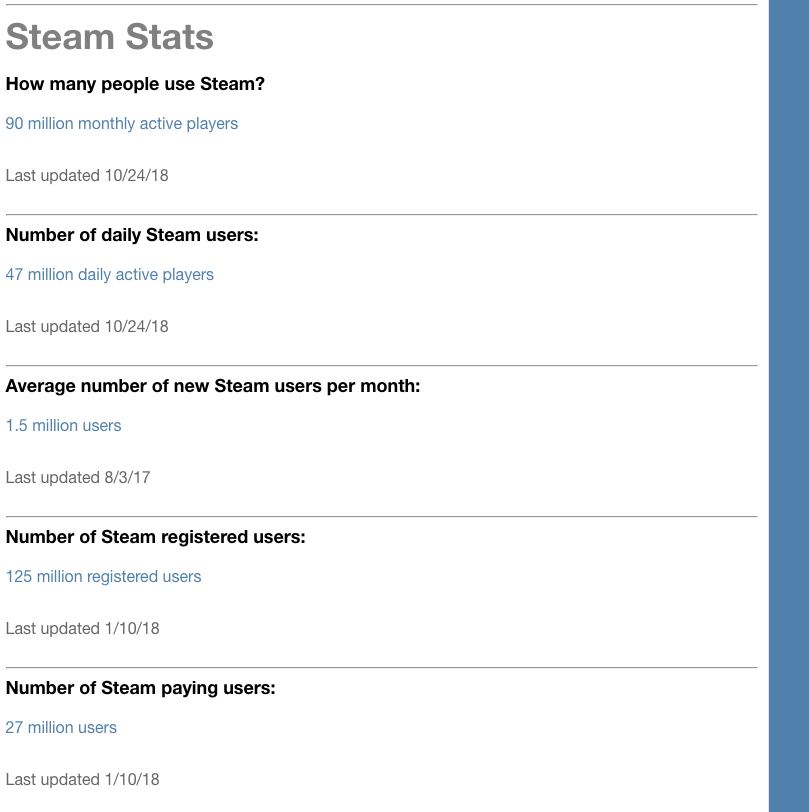This screenshot has height=812, width=809.
Task: Select the 'Number of daily Steam users:' heading
Action: [x=132, y=235]
